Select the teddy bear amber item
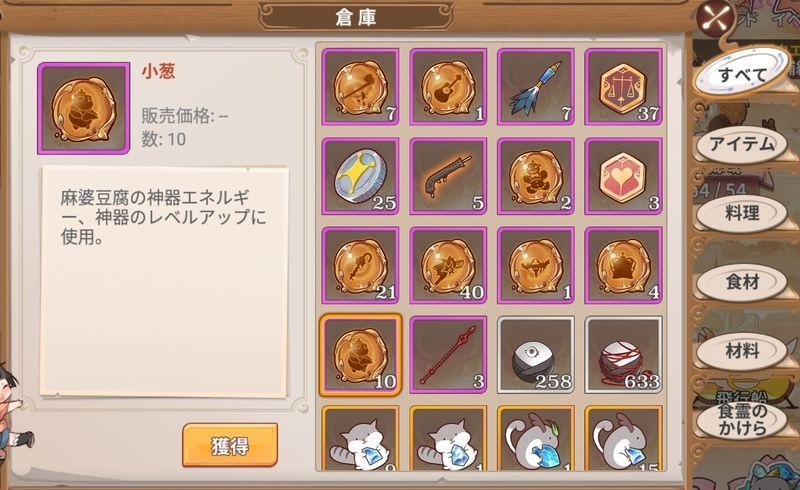The image size is (800, 490). point(536,176)
